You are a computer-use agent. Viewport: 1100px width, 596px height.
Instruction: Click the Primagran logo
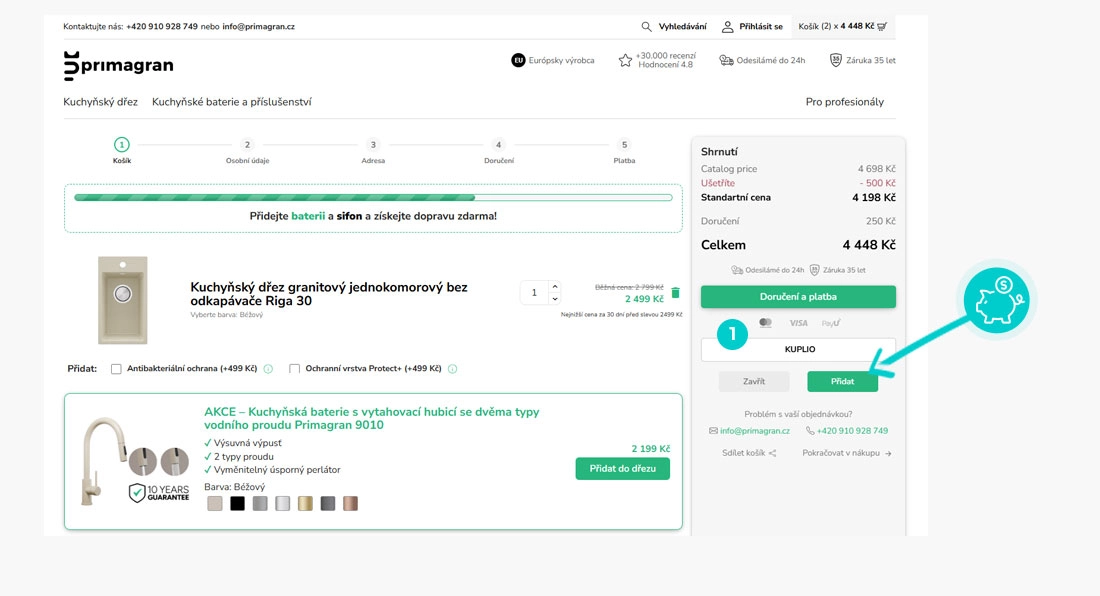tap(118, 65)
